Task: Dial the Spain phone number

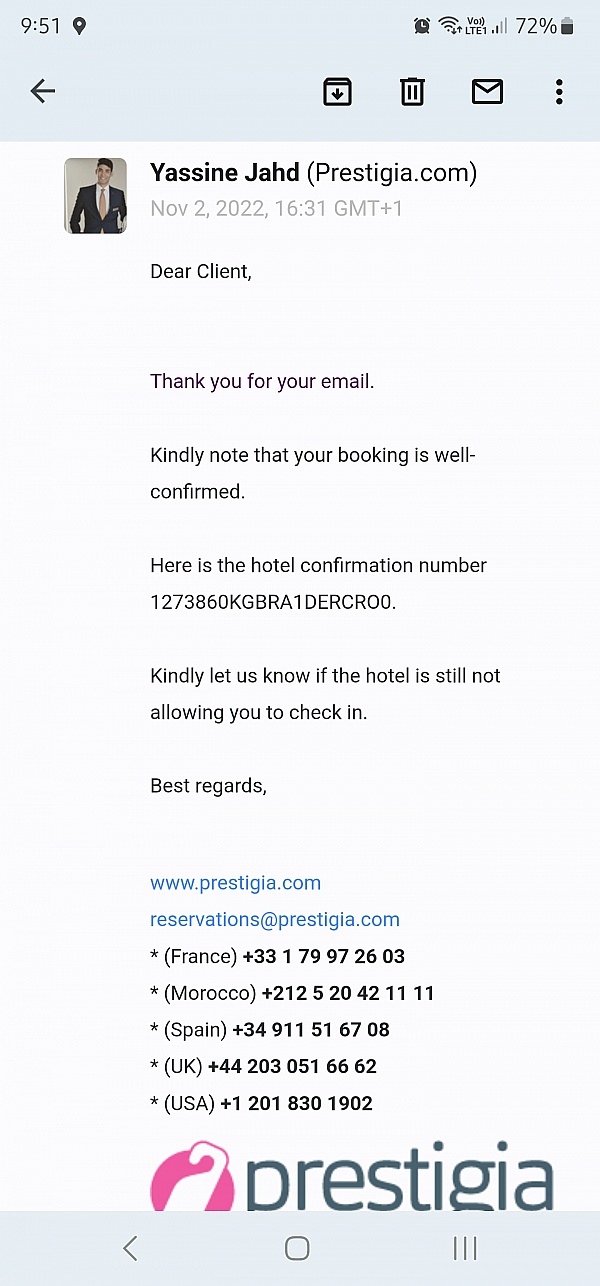Action: click(311, 1030)
